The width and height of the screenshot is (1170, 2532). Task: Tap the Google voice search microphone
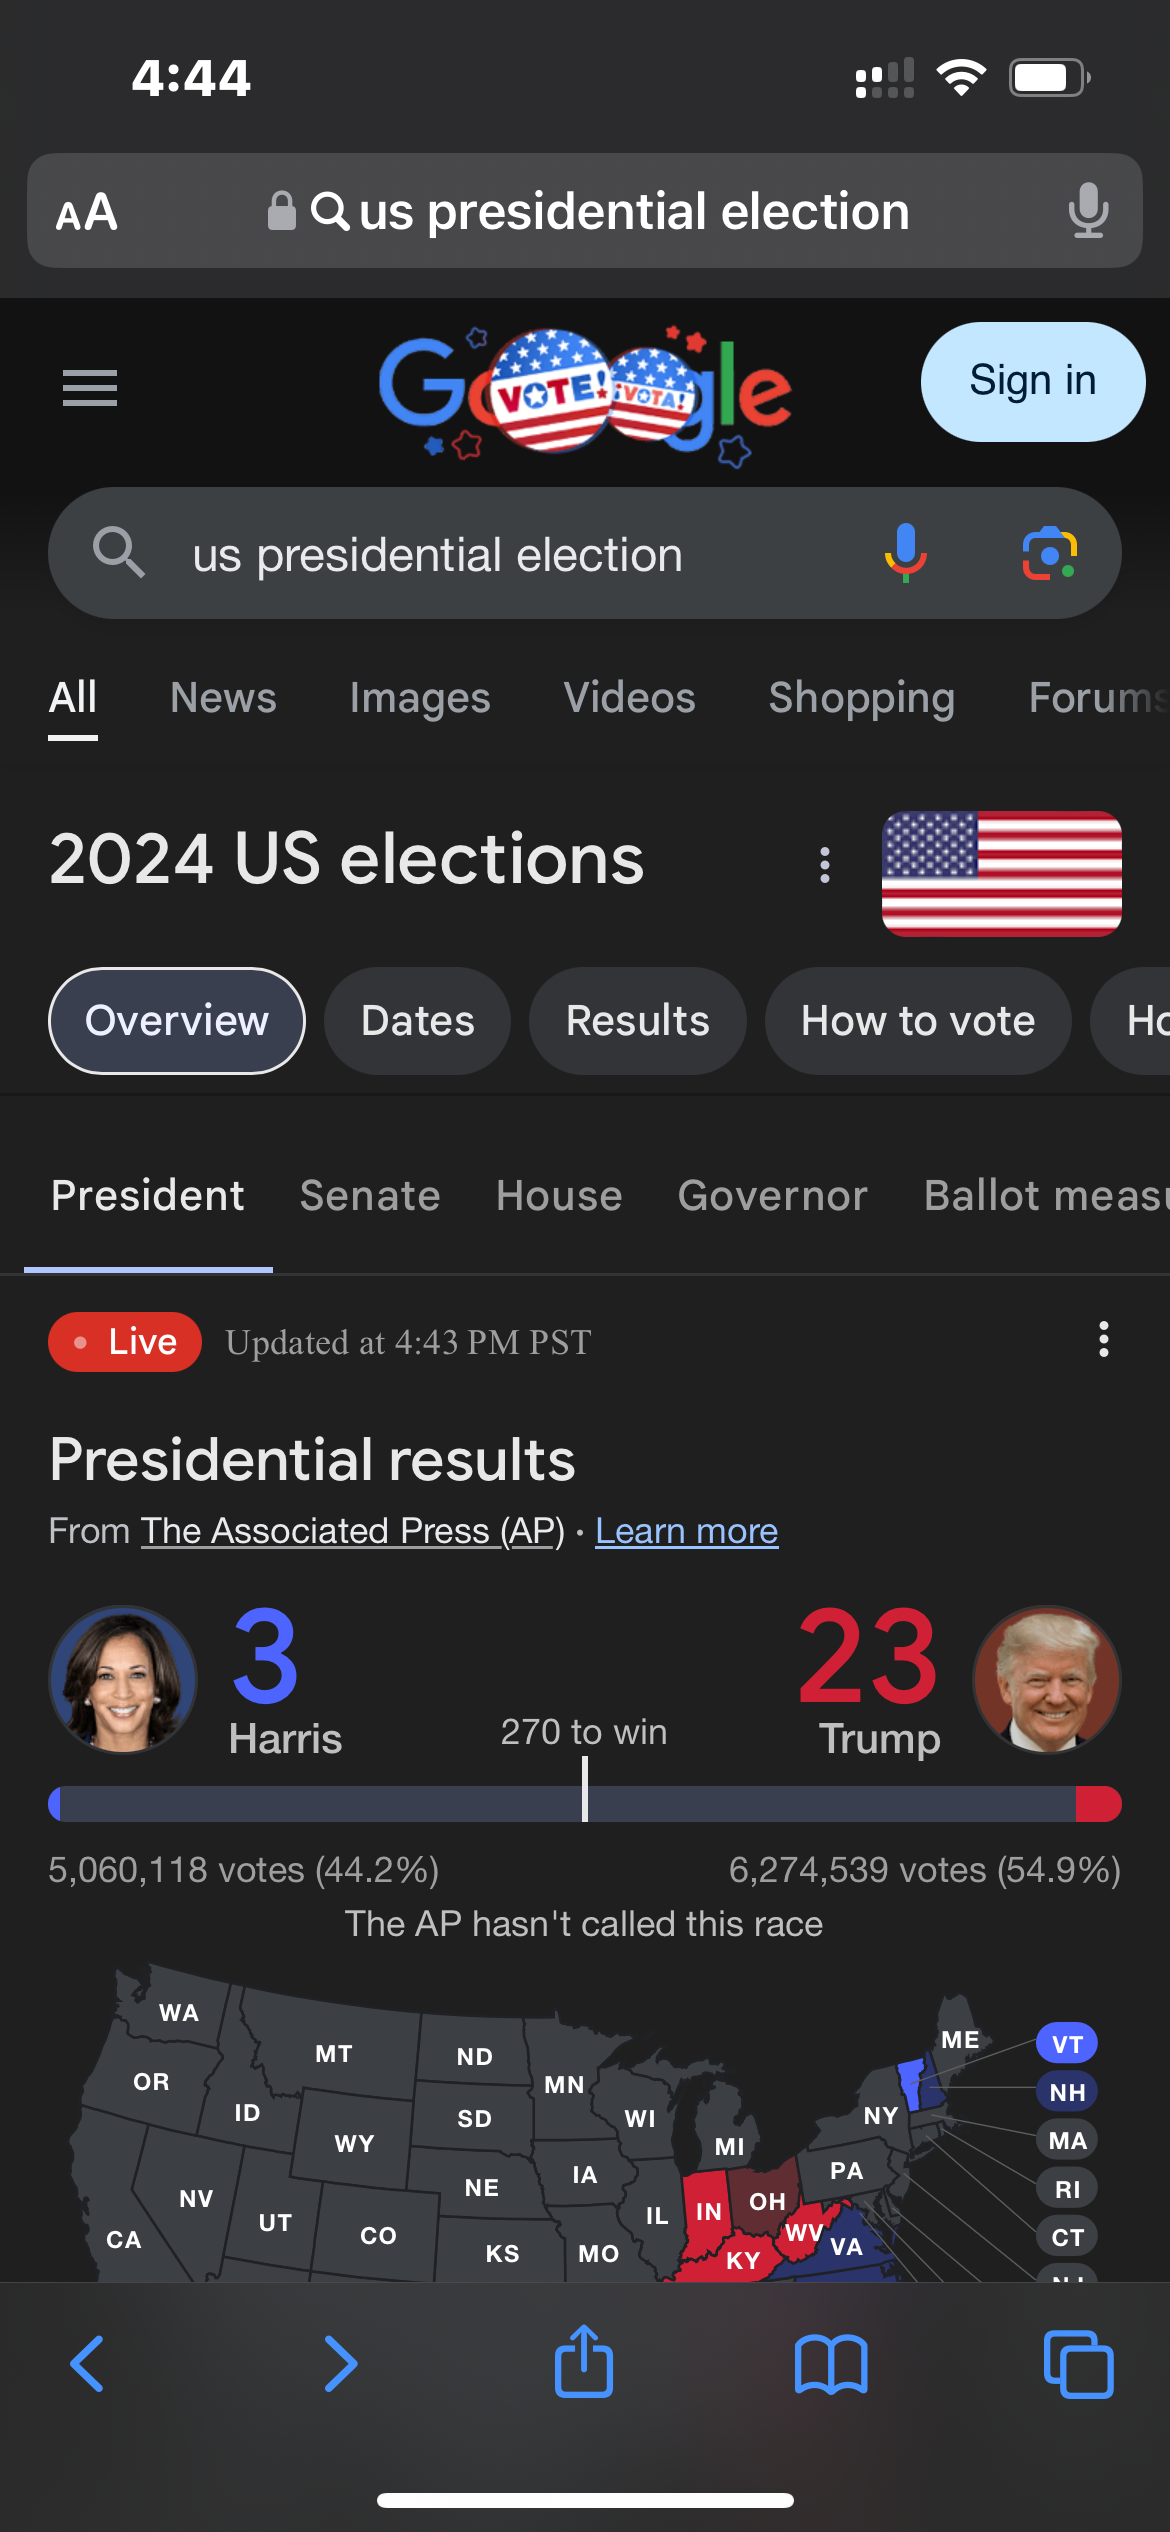point(905,553)
